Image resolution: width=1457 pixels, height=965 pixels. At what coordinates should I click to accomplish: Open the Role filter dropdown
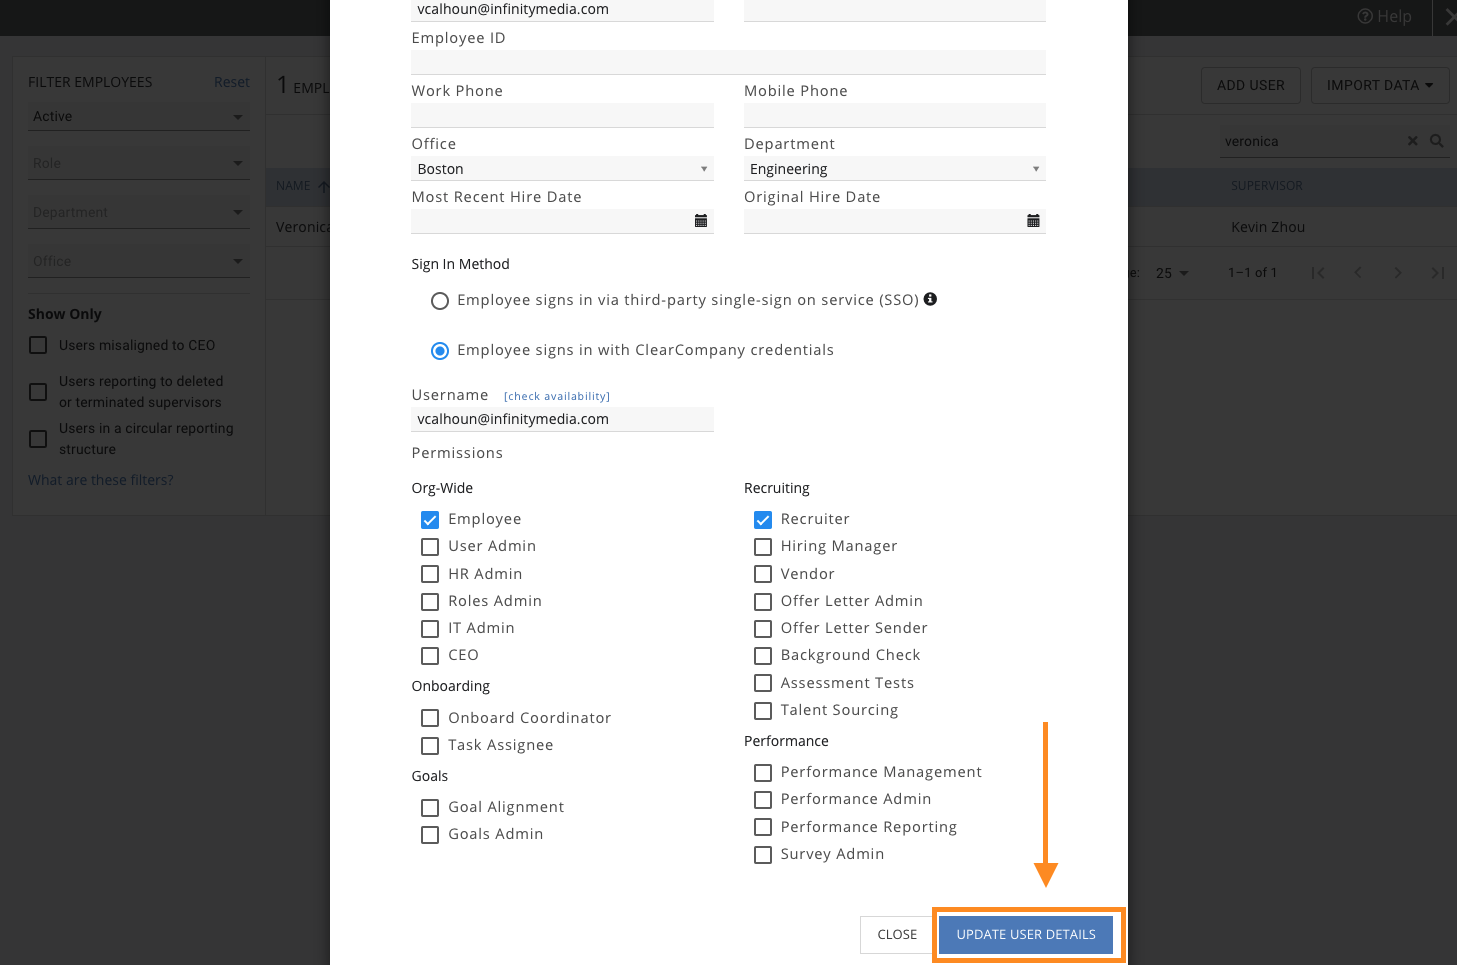138,164
